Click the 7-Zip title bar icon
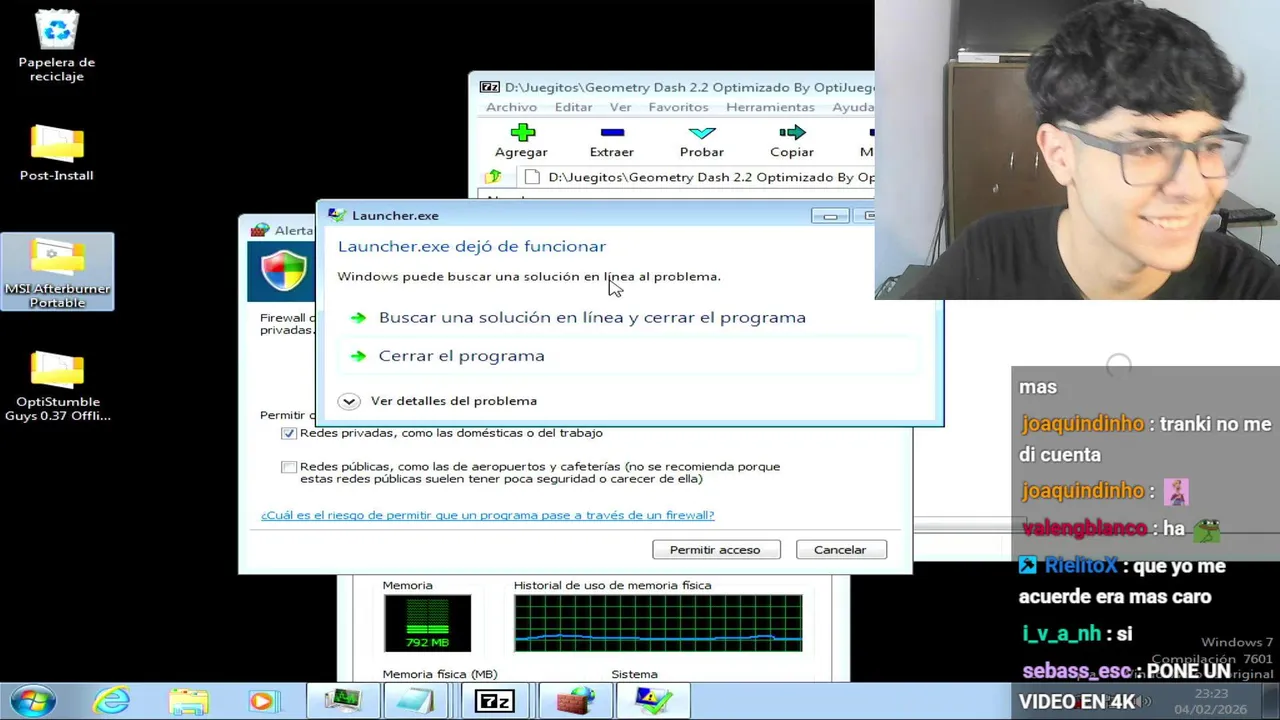The height and width of the screenshot is (720, 1280). point(489,87)
